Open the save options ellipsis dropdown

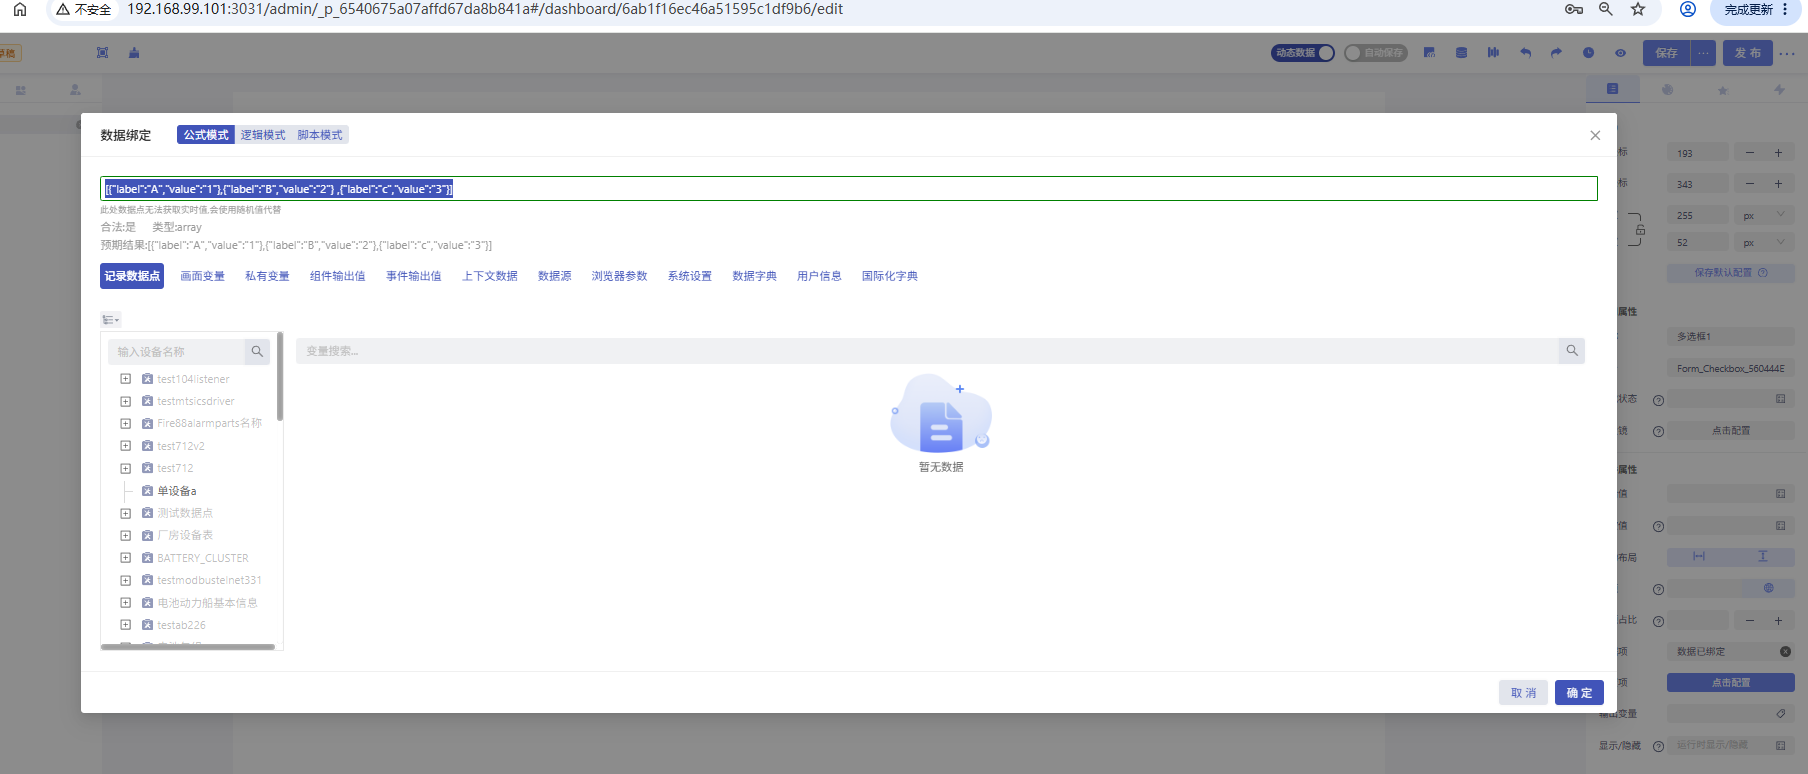point(1703,53)
